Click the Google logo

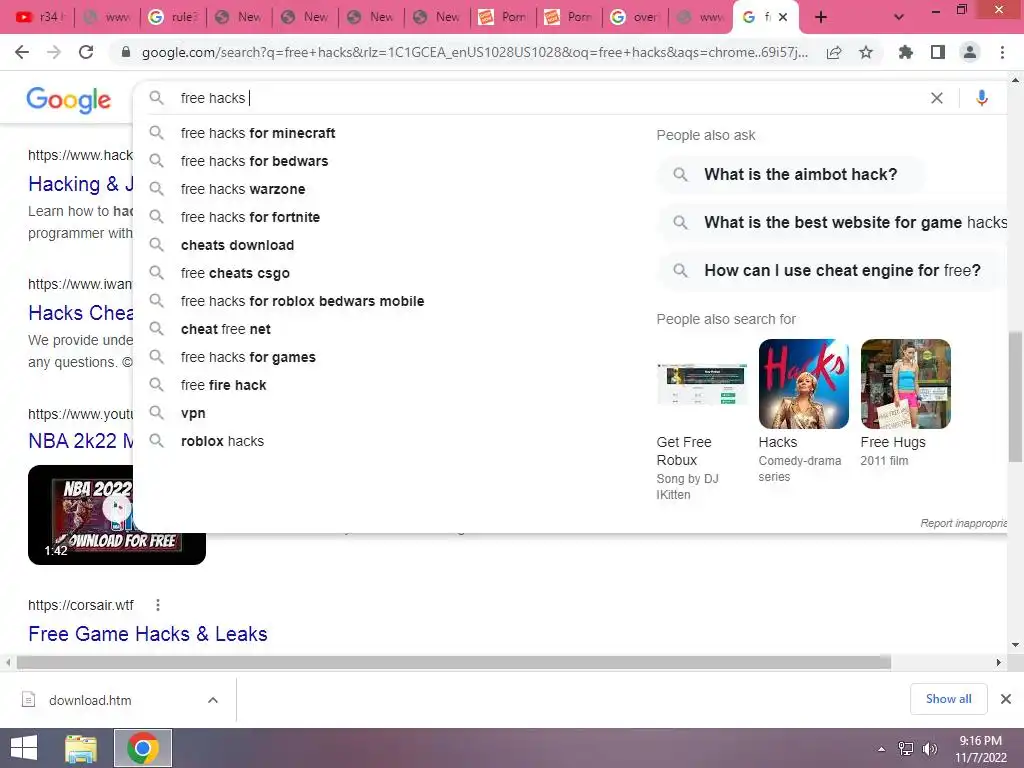pyautogui.click(x=69, y=99)
